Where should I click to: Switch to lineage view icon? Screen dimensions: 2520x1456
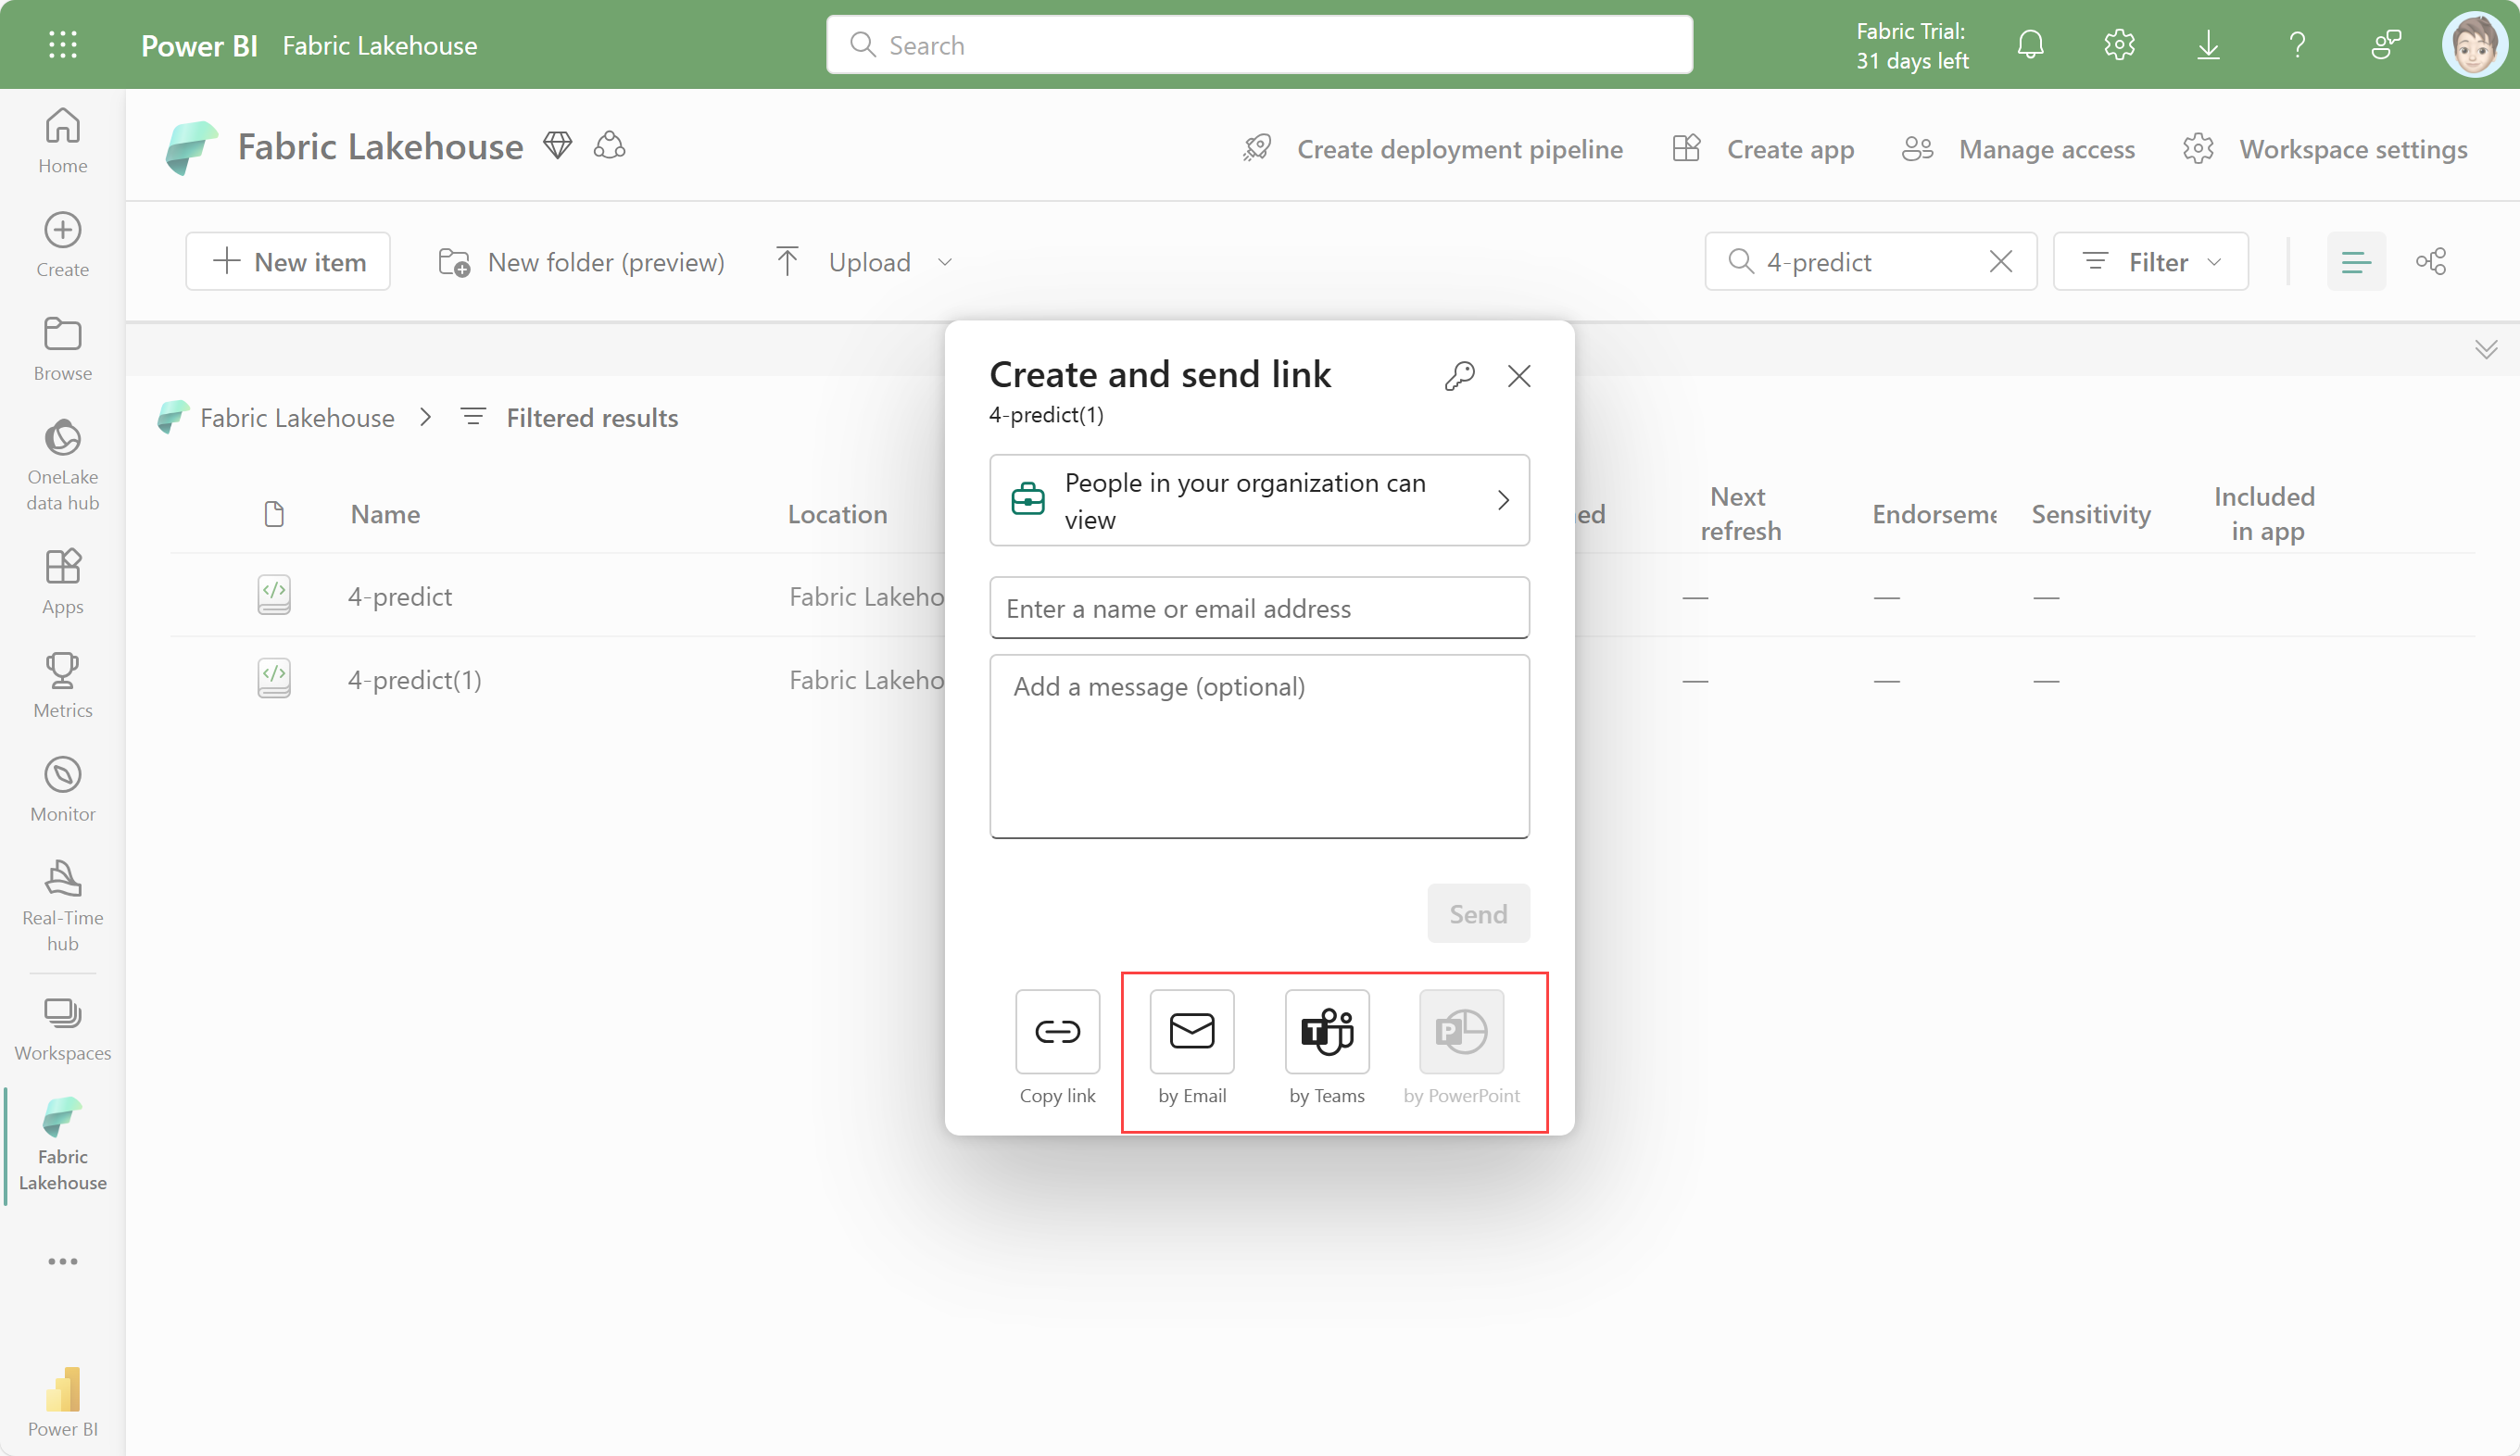[2430, 262]
